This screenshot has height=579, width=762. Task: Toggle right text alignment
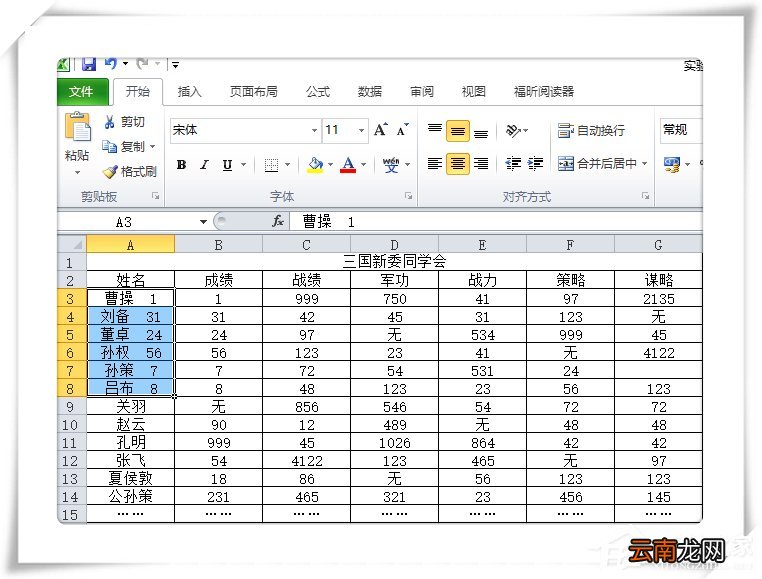coord(481,163)
